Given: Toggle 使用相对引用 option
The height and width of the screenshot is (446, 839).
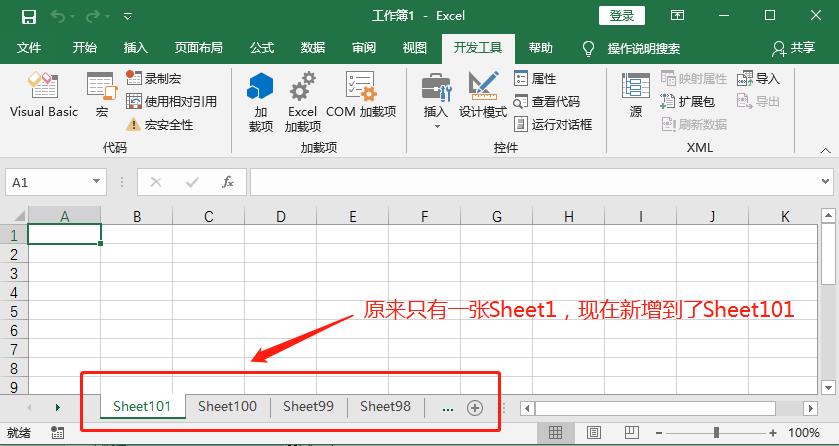Looking at the screenshot, I should 172,102.
